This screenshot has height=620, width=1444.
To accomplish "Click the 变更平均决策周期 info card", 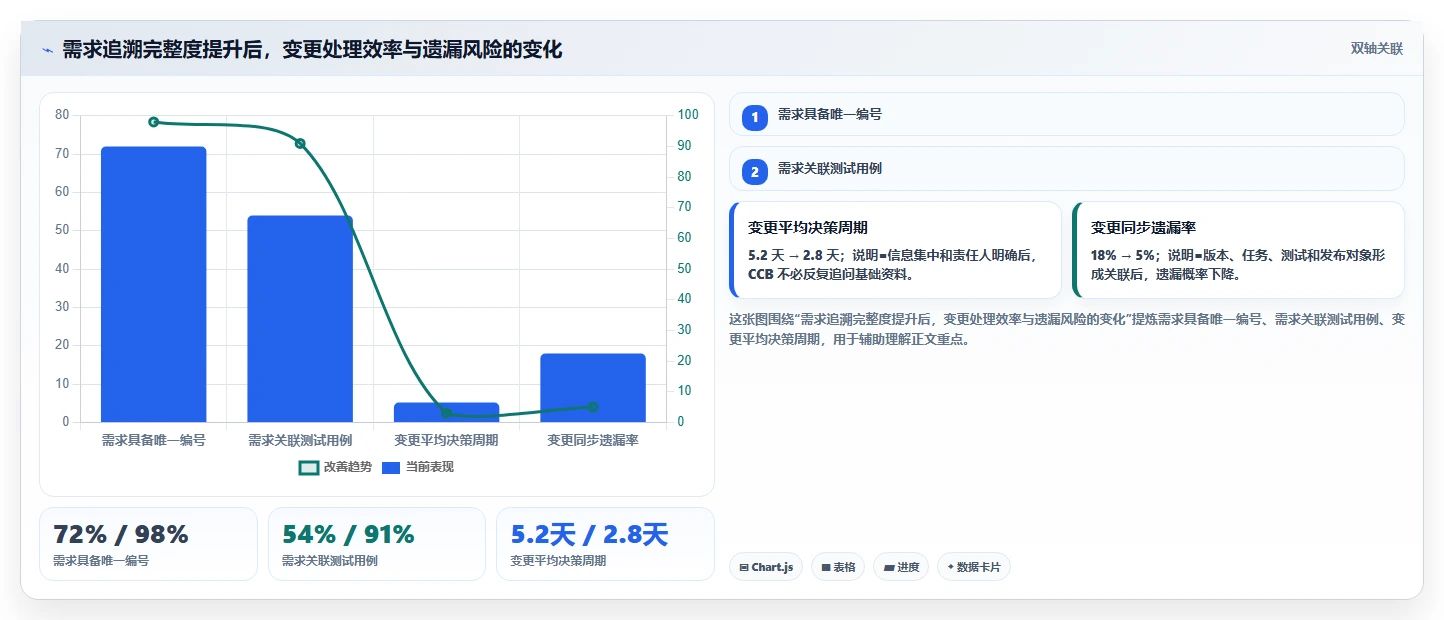I will coord(896,250).
